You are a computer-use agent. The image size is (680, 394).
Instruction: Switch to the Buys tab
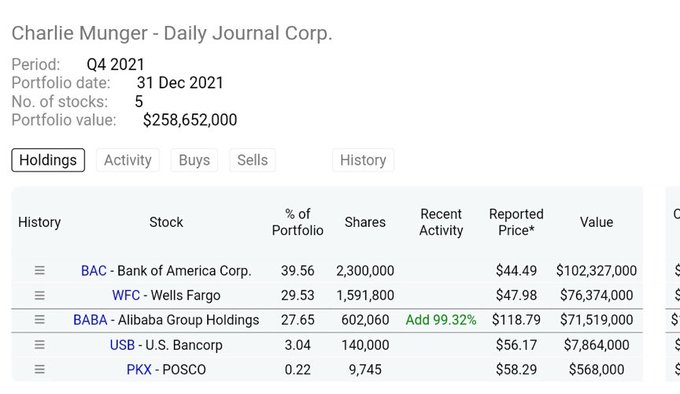(x=194, y=160)
